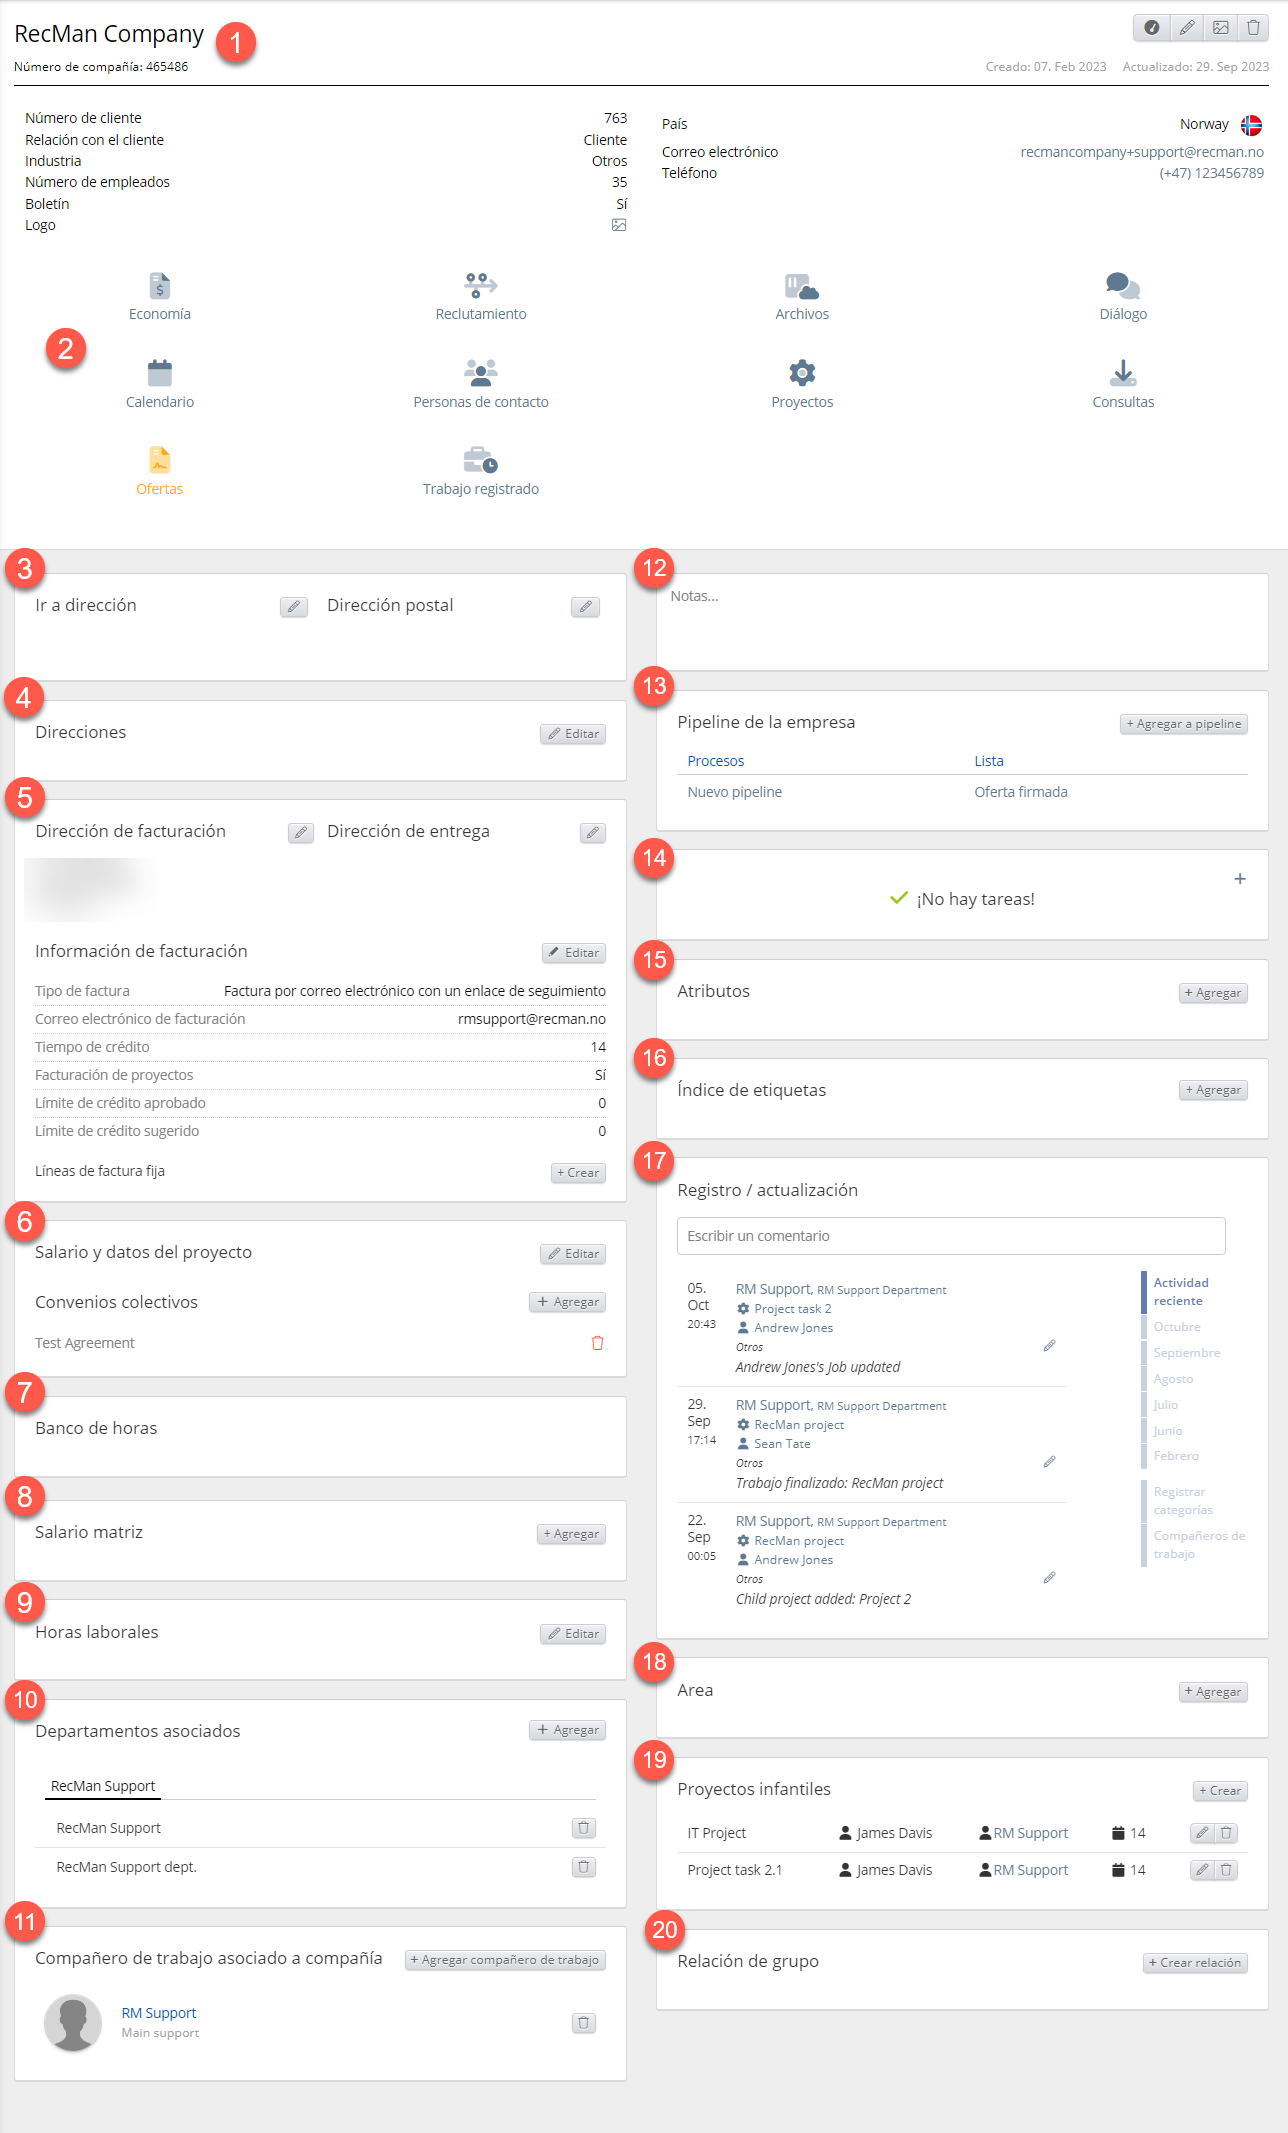Add a new task with plus icon
Viewport: 1288px width, 2133px height.
tap(1239, 879)
